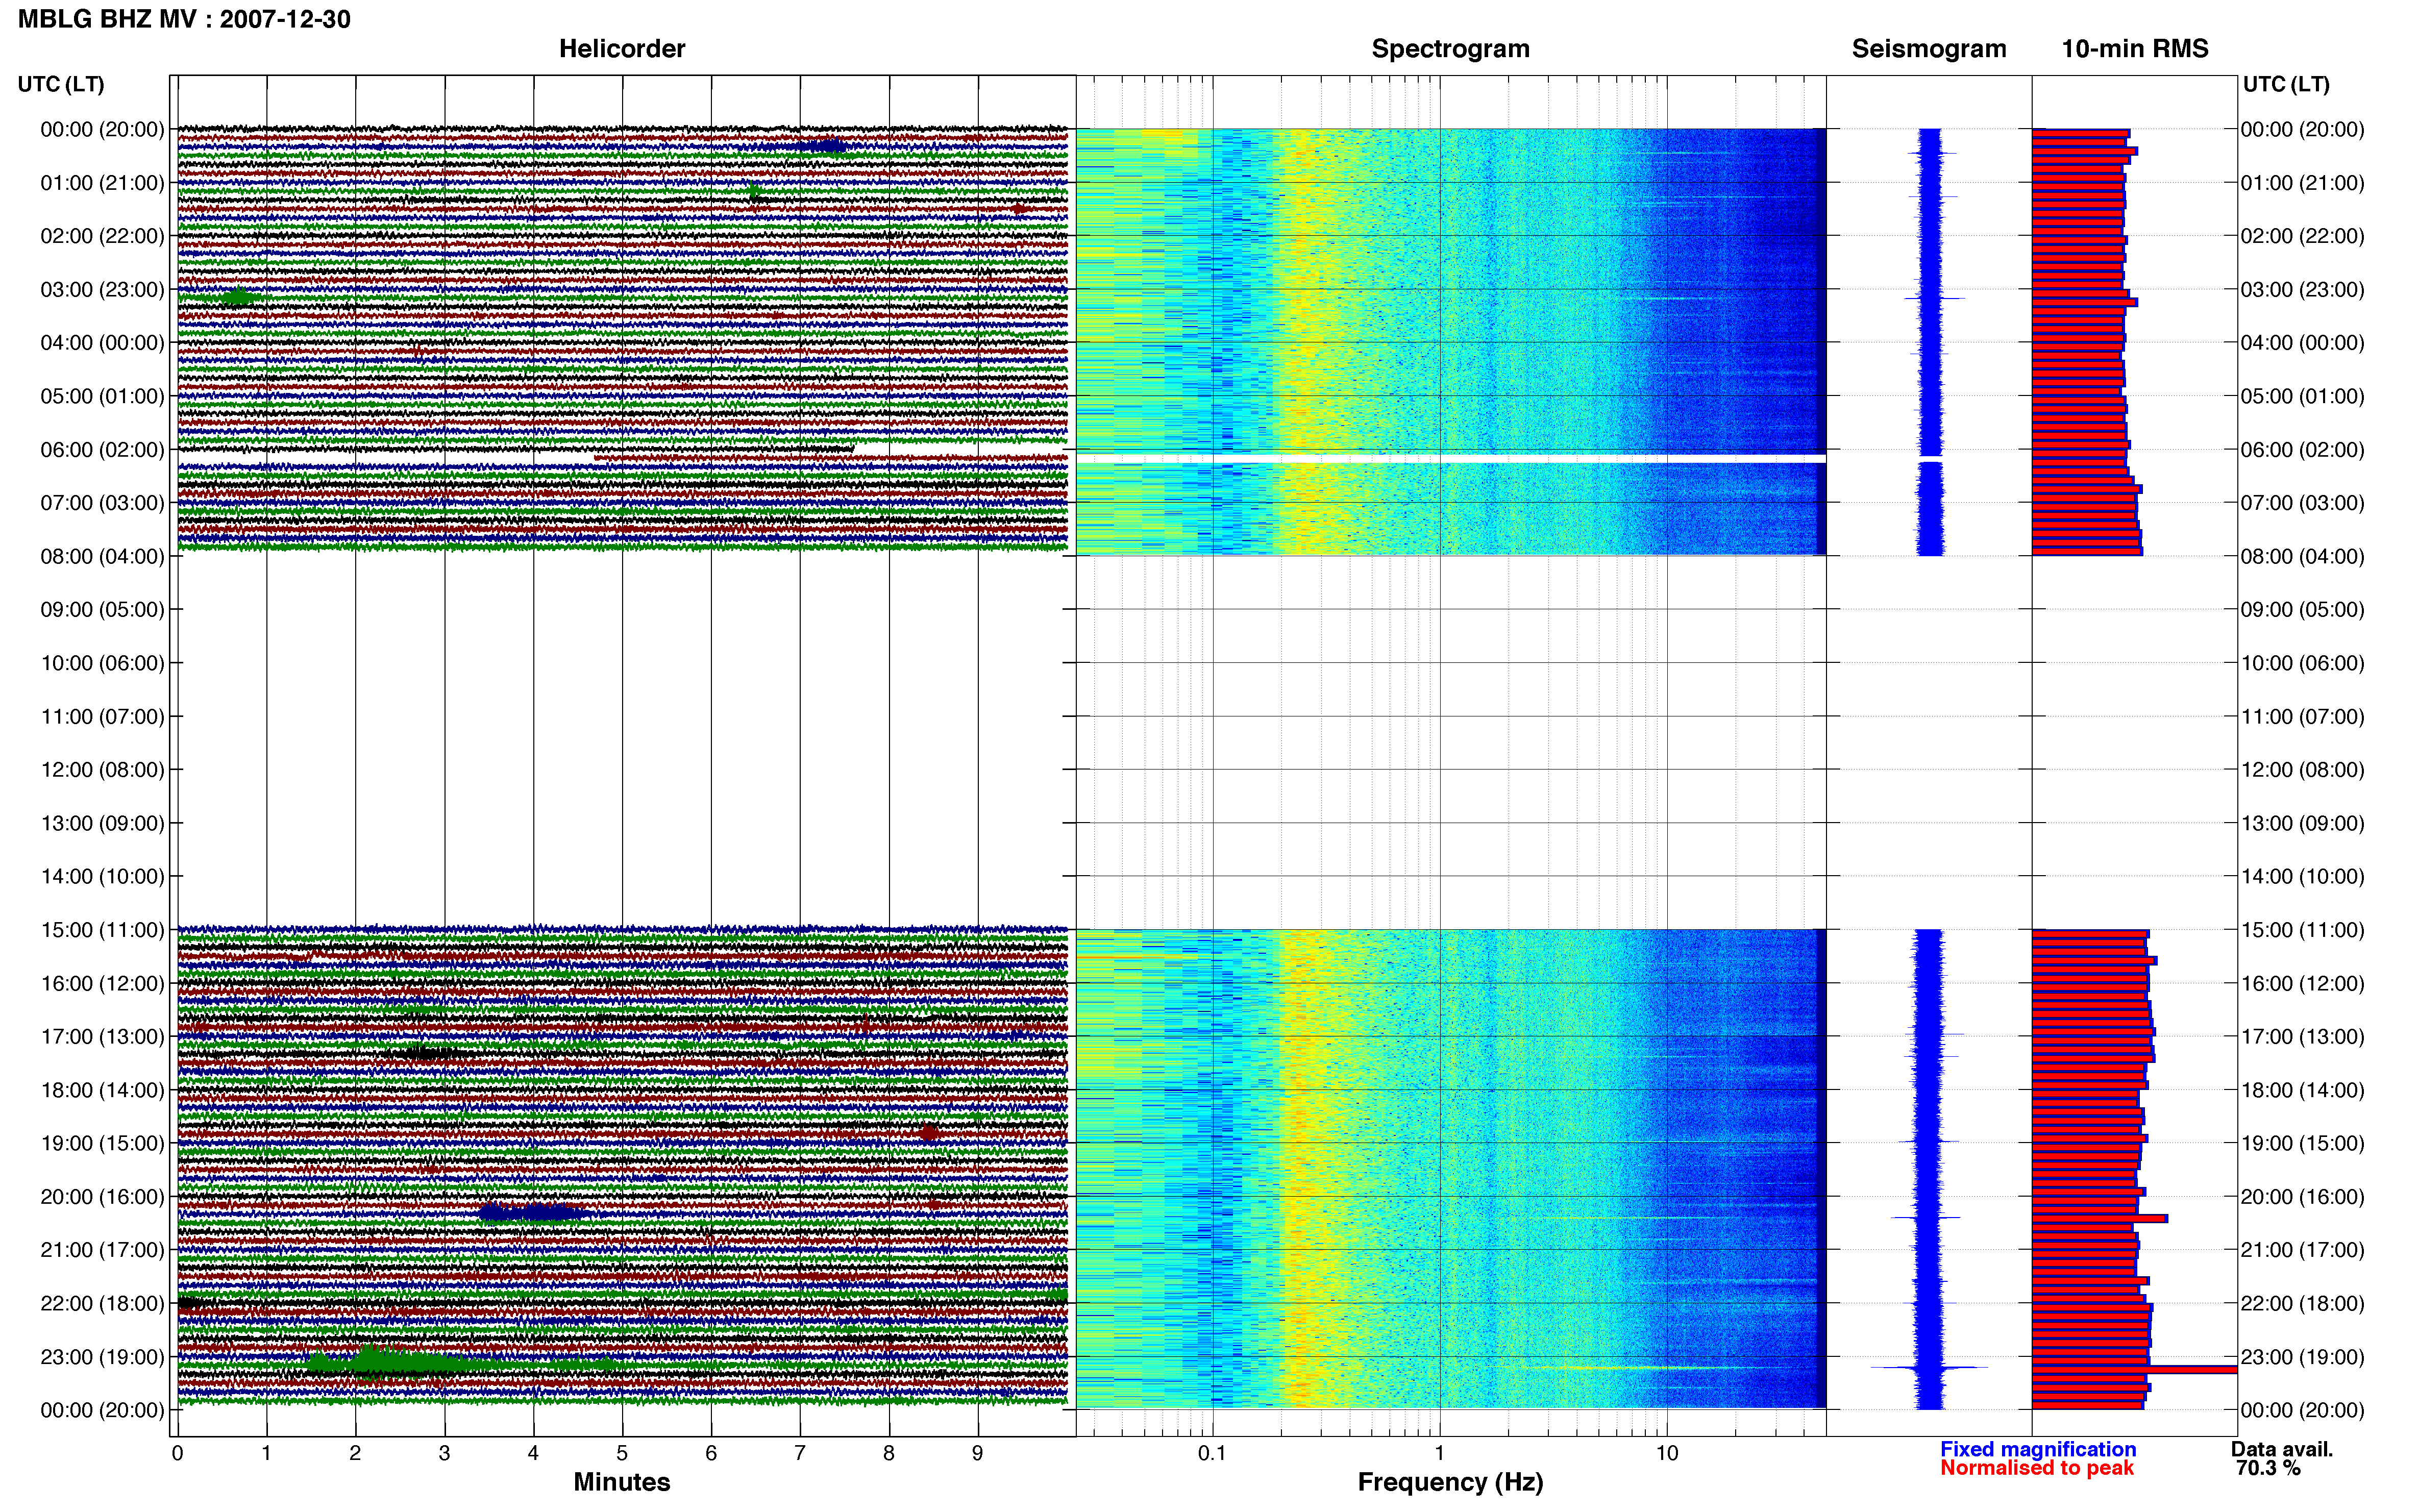Click the left '03:00 (23:00)' time label
Screen dimensions: 2419x1512
[102, 289]
